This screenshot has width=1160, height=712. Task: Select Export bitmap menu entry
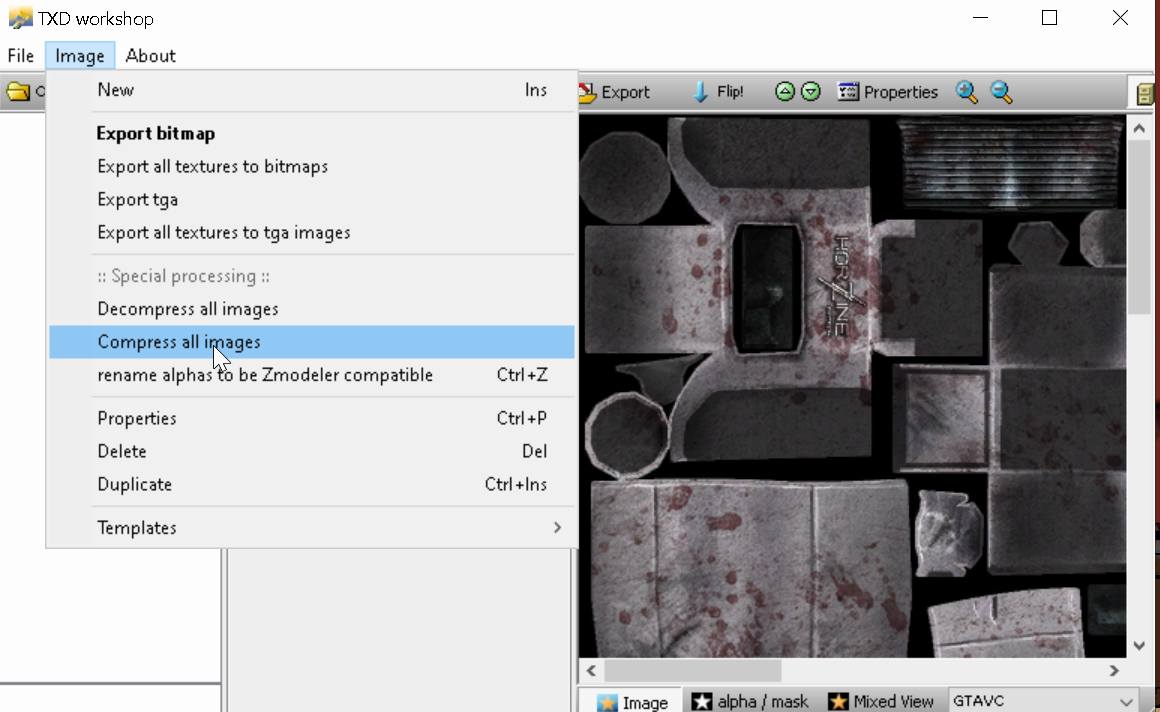311,133
